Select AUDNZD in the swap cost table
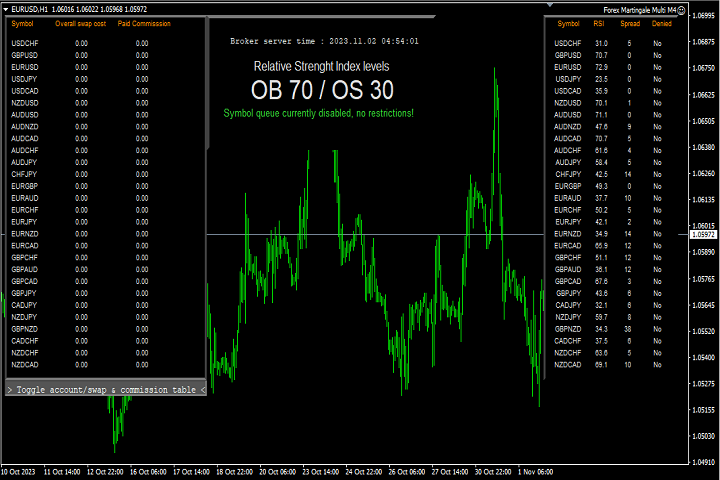This screenshot has width=720, height=480. tap(25, 127)
